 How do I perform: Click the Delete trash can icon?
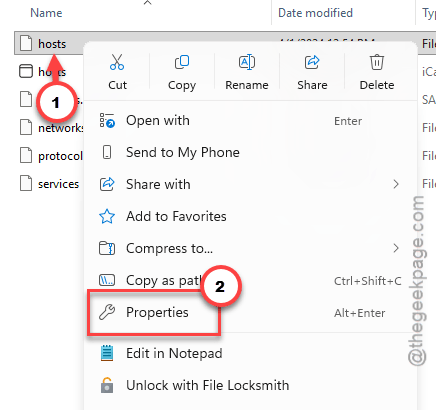pos(377,62)
